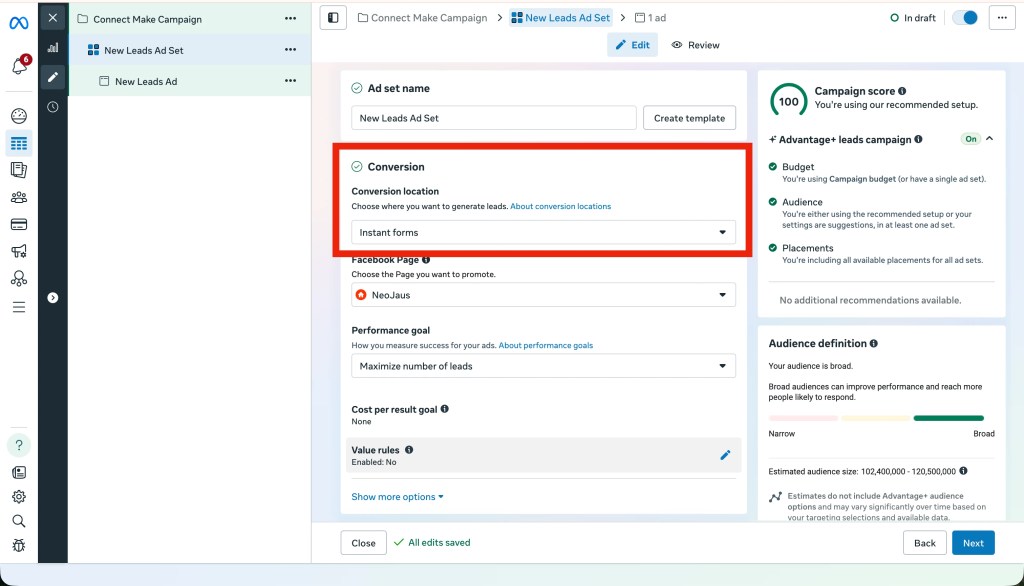Expand the Performance goal dropdown

point(543,366)
